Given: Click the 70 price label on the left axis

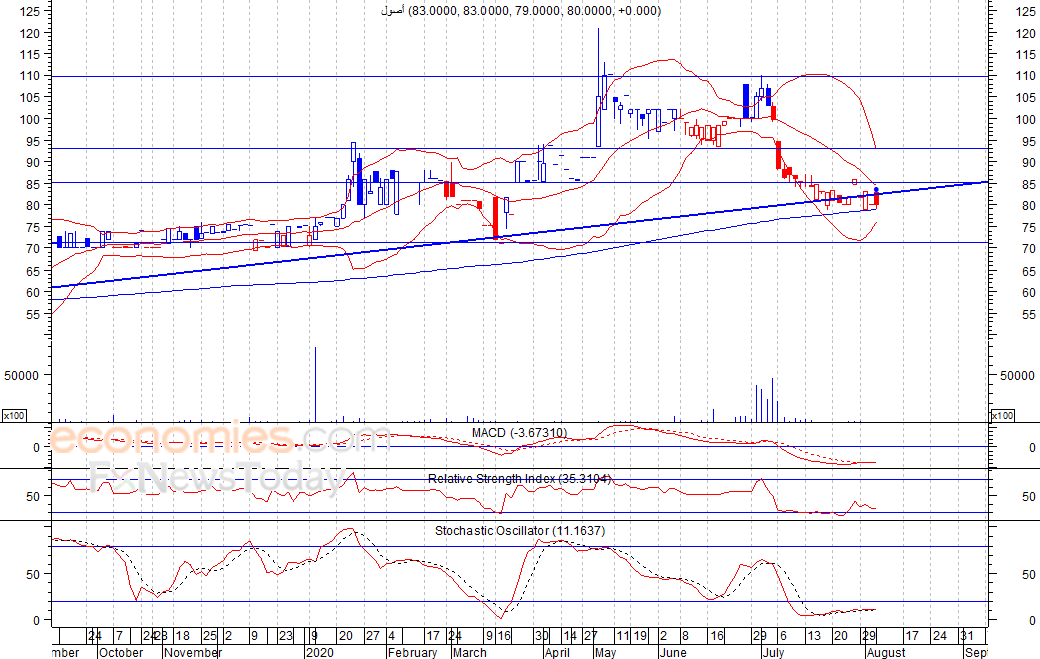Looking at the screenshot, I should [33, 249].
